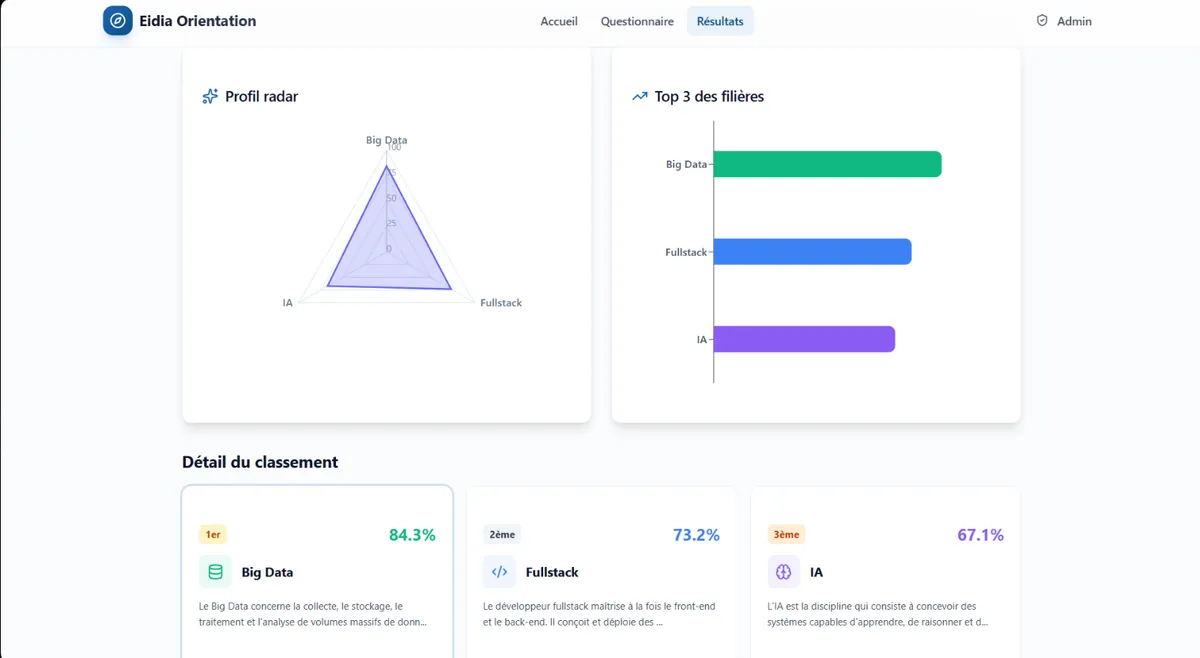Viewport: 1200px width, 658px height.
Task: Click the IA label on the radar chart
Action: (288, 303)
